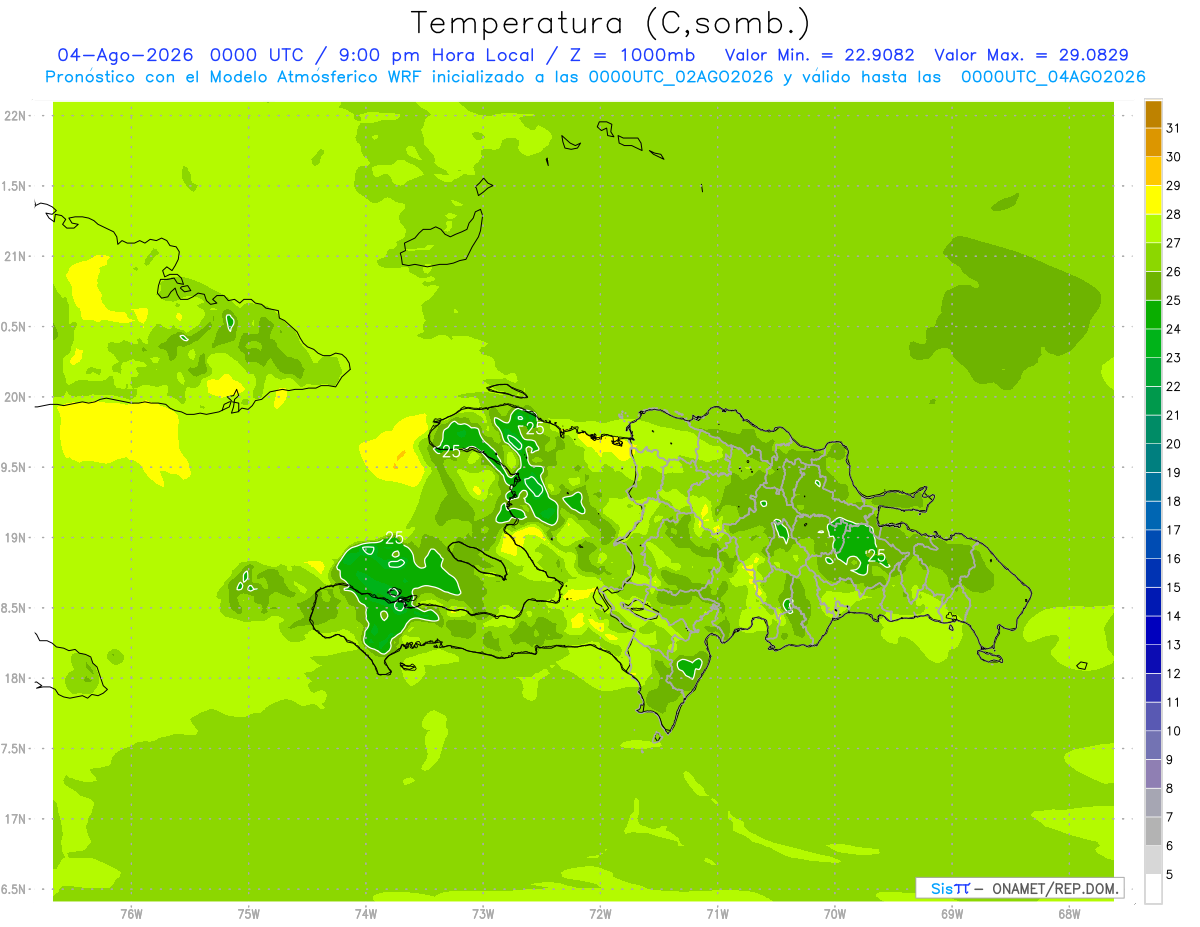1200x927 pixels.
Task: Click the orange colorbar segment between 30 and 31
Action: click(1153, 143)
